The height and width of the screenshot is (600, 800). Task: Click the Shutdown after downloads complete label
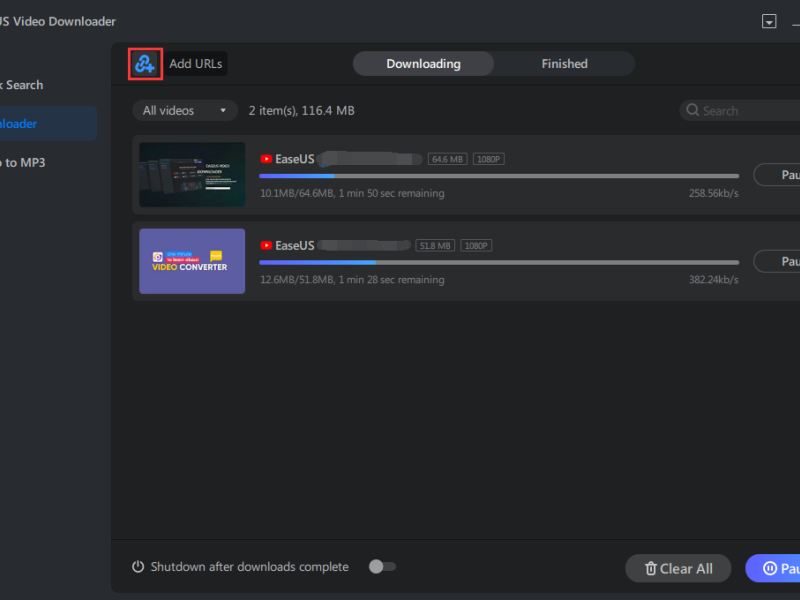coord(249,567)
